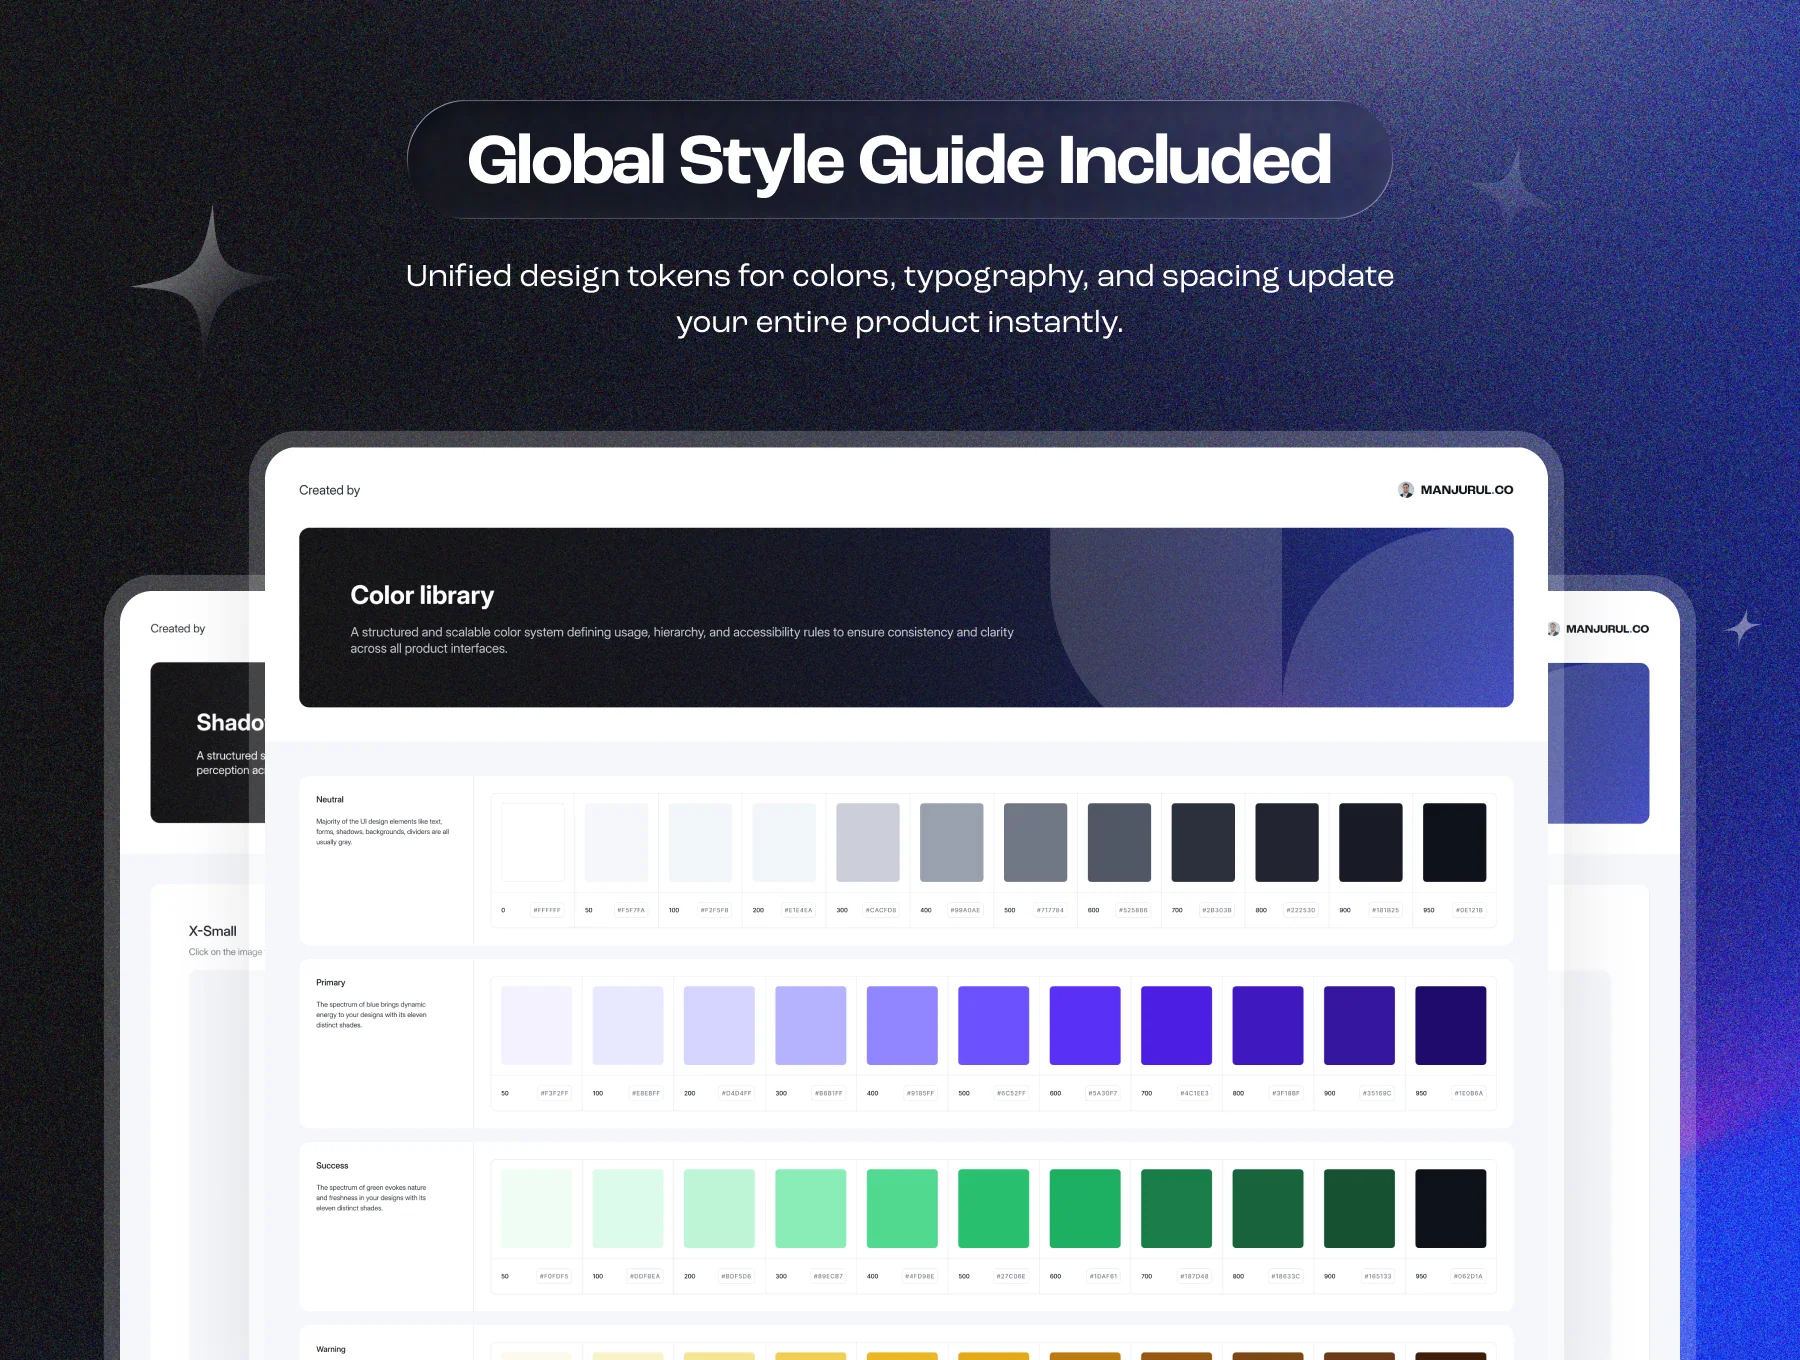The image size is (1800, 1360).
Task: Click the #222530 hex code label
Action: click(x=1301, y=910)
